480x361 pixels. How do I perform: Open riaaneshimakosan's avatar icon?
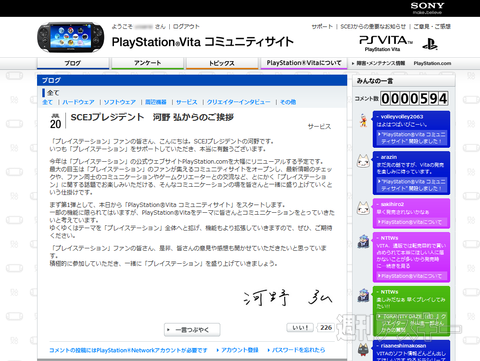click(363, 349)
